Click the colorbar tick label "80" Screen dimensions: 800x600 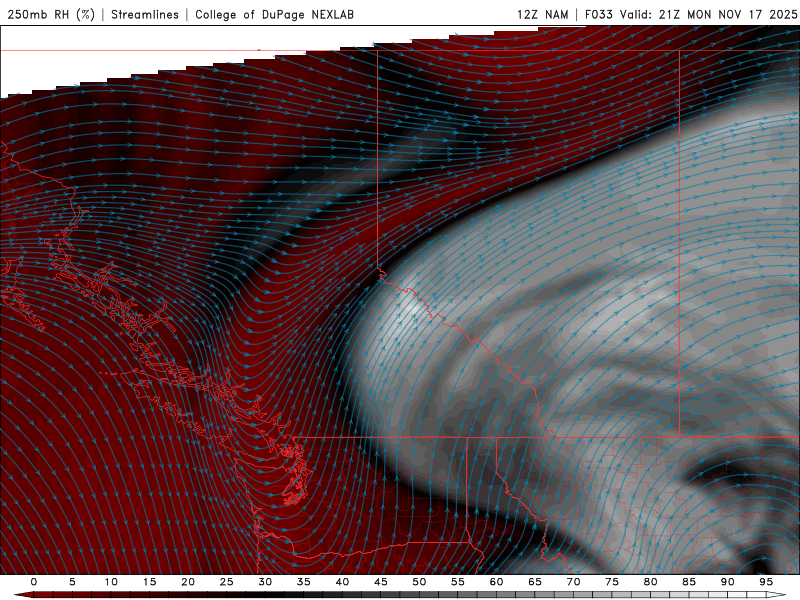(x=650, y=582)
